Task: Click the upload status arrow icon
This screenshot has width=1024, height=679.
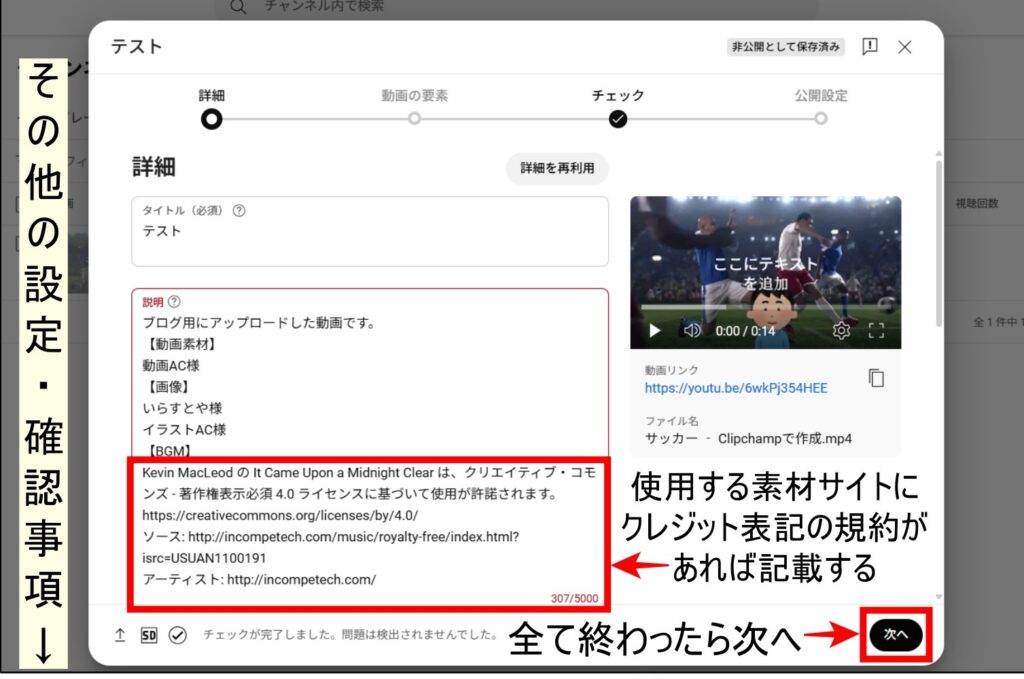Action: point(120,635)
